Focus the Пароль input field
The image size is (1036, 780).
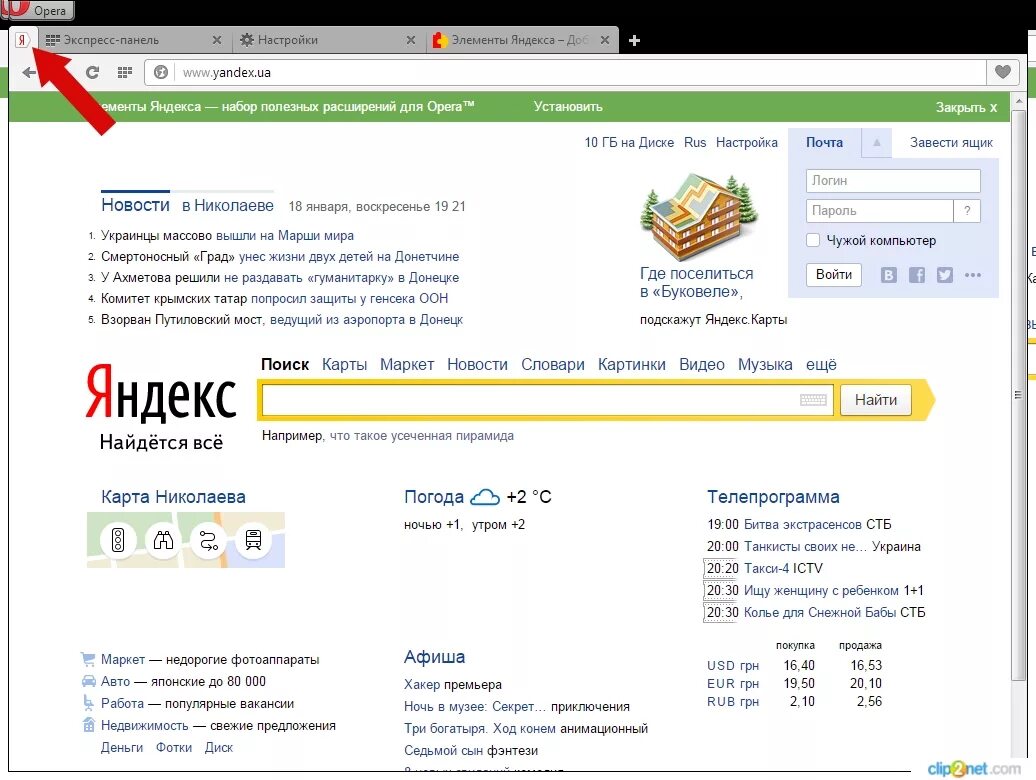[879, 211]
